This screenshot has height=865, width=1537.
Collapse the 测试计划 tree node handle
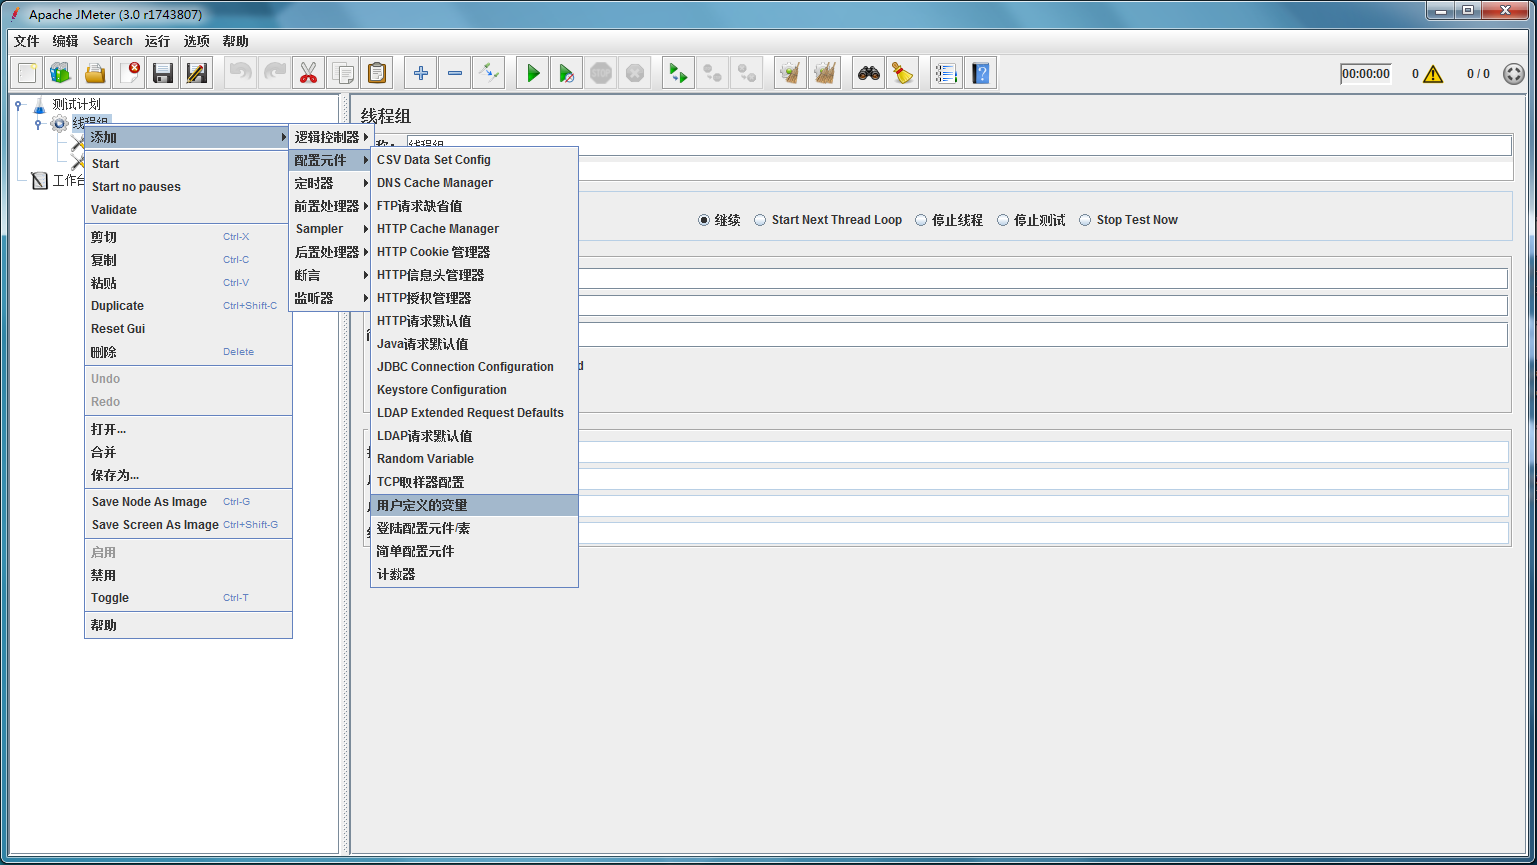[18, 104]
